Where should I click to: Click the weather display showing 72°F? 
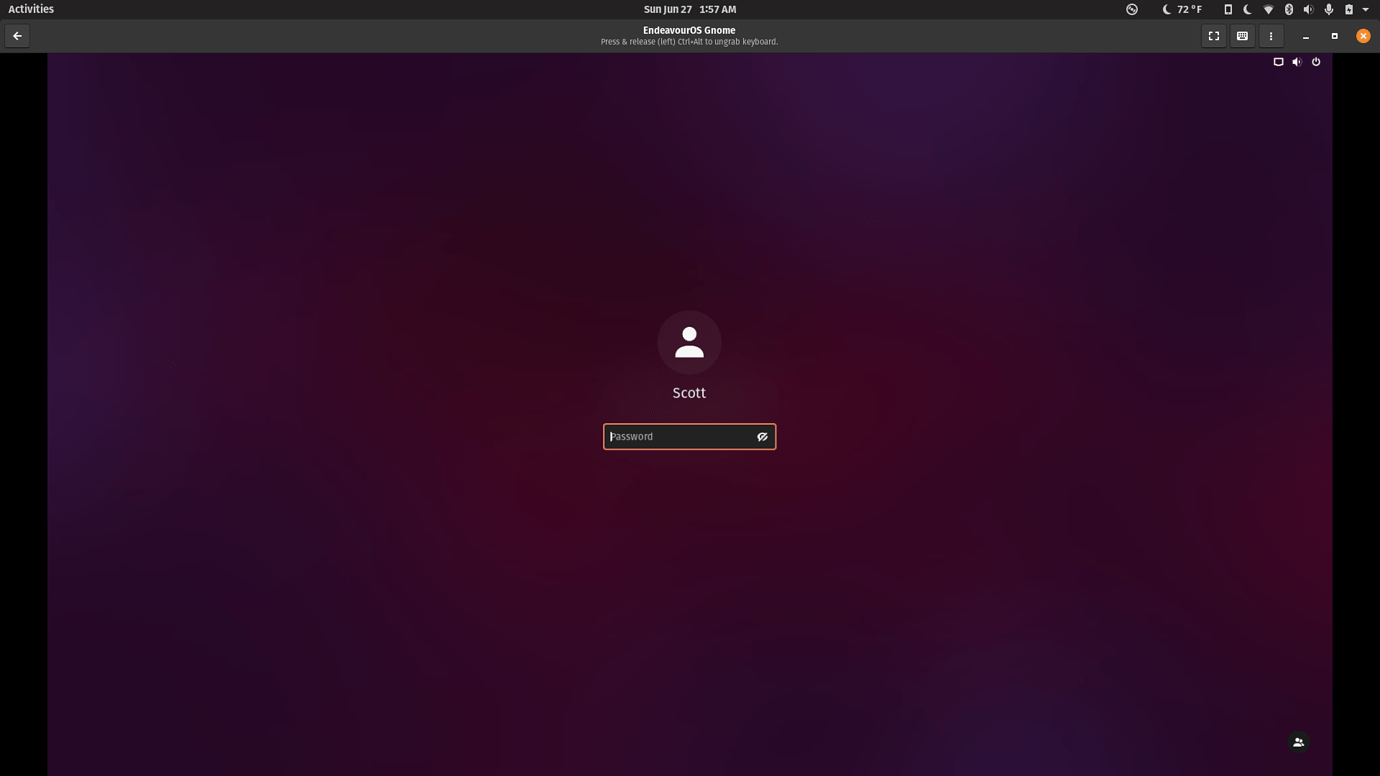(1189, 9)
